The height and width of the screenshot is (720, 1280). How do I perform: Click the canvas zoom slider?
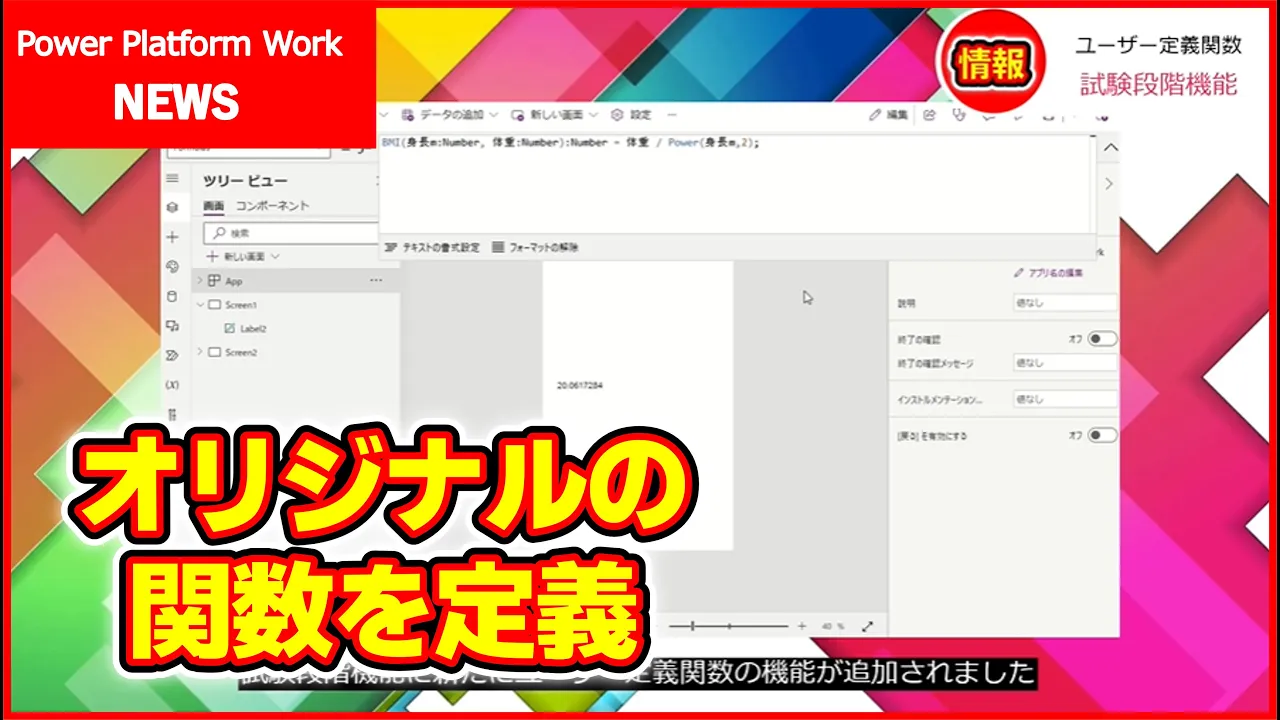click(x=729, y=626)
